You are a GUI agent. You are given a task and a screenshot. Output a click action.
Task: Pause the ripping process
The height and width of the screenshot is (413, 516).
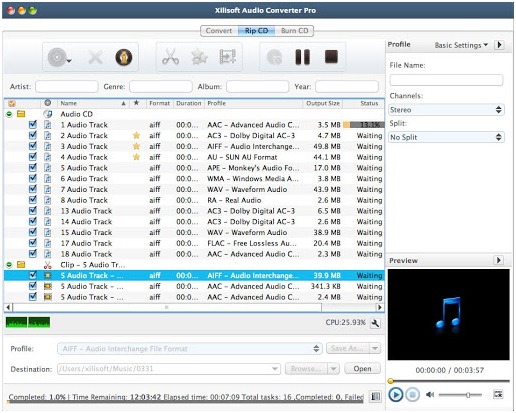pyautogui.click(x=303, y=57)
